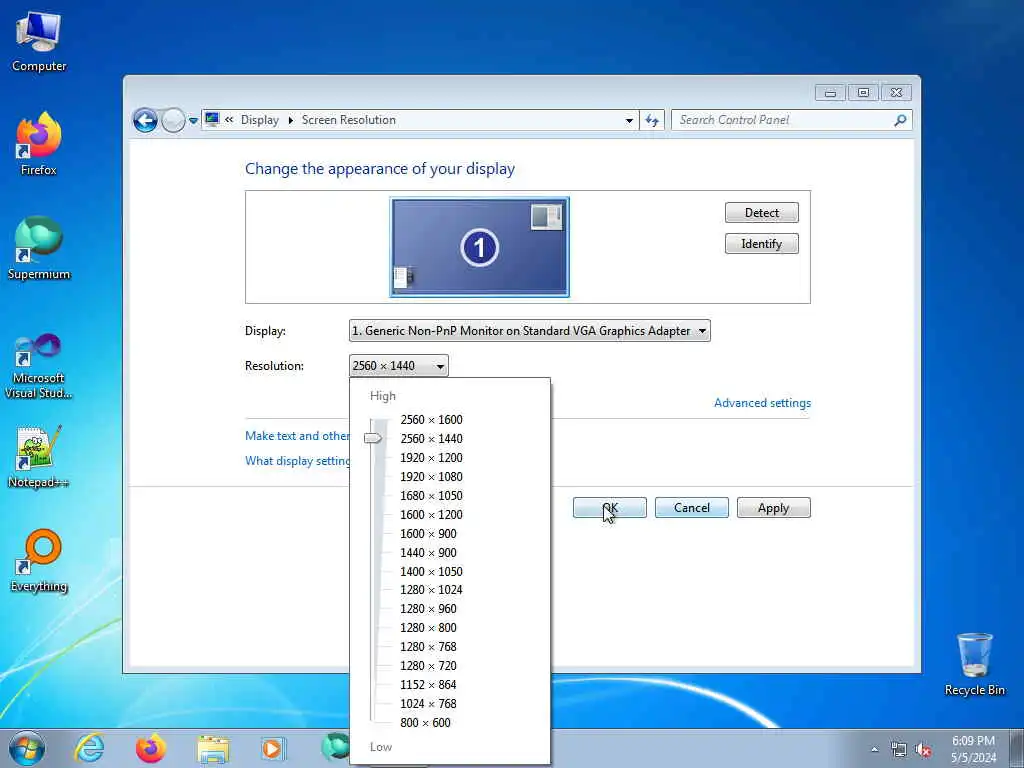This screenshot has height=768, width=1024.
Task: Choose 1280 × 1024 from the list
Action: [431, 589]
